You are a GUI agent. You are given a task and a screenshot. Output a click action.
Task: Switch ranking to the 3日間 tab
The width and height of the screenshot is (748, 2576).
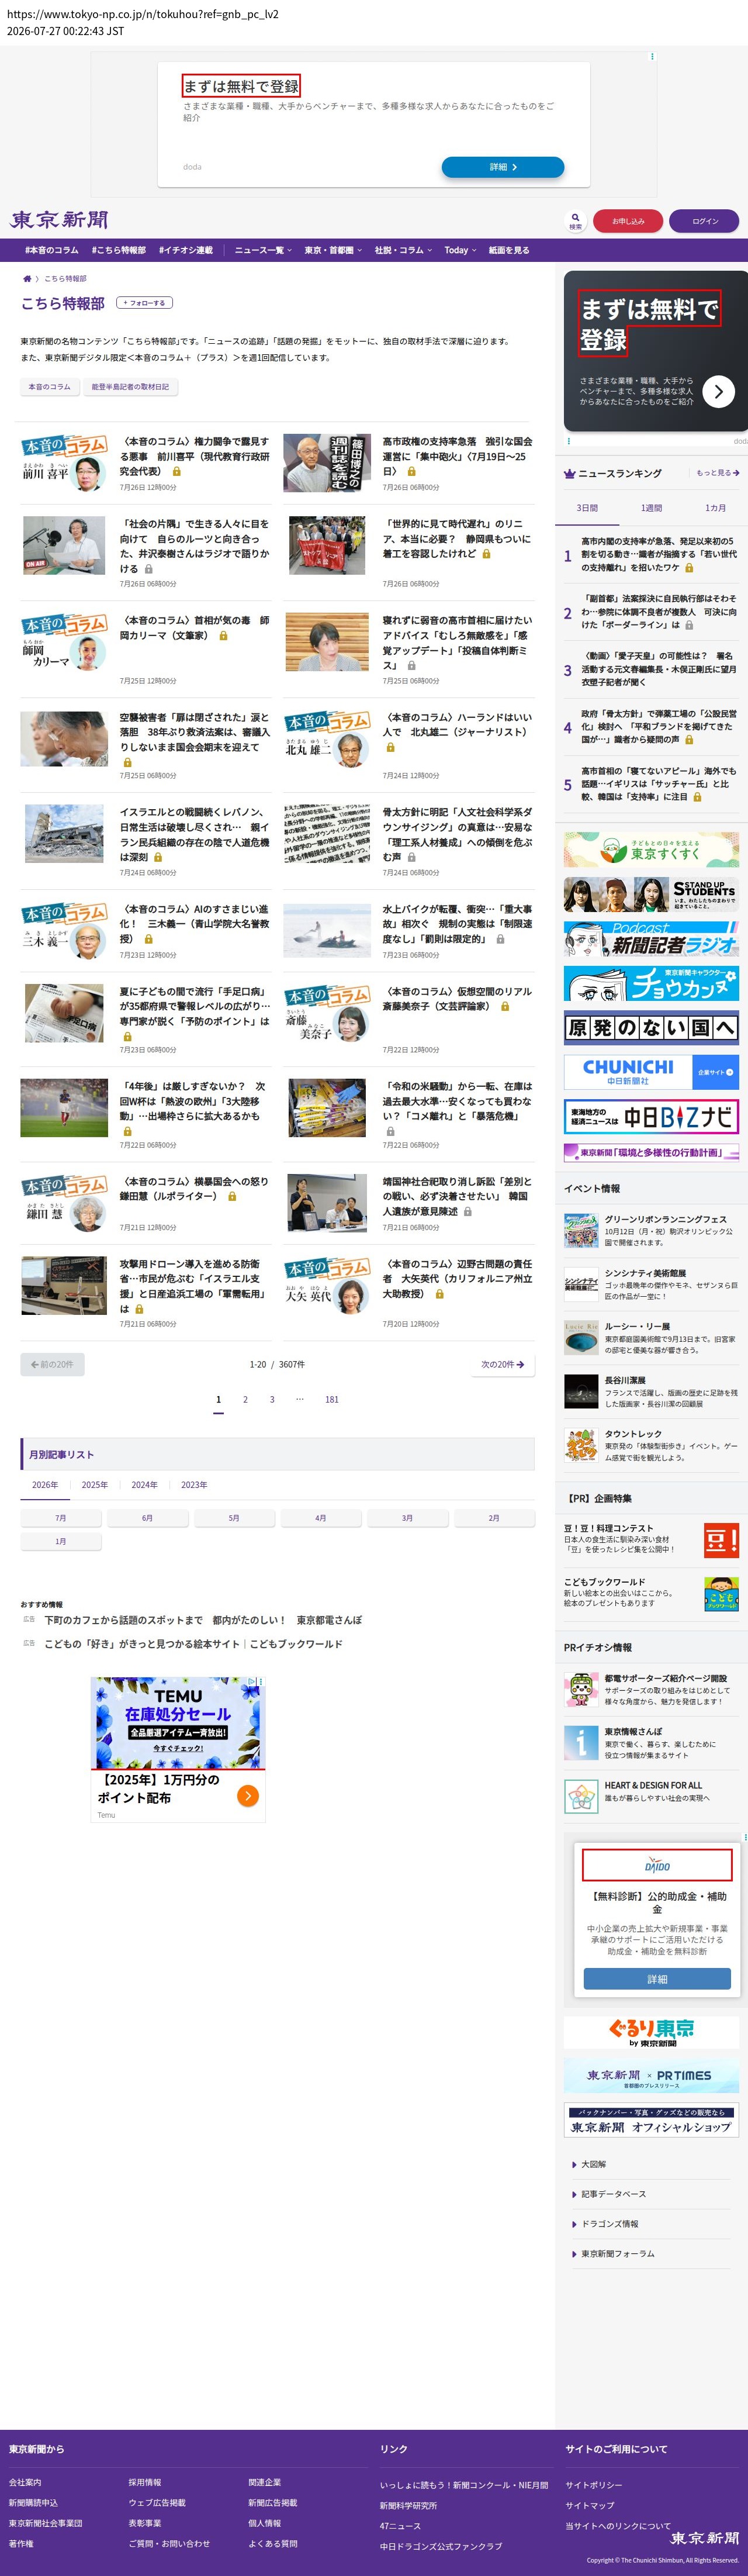(x=587, y=508)
